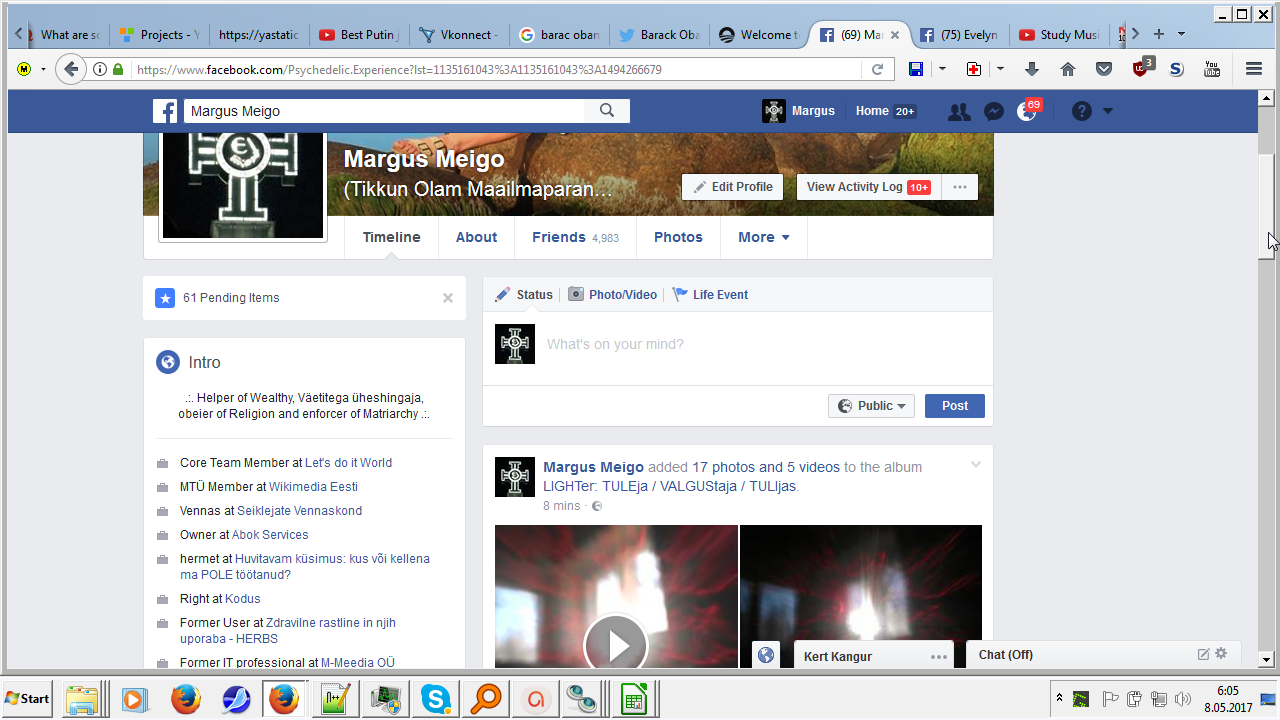Click the pencil icon next to Status
Image resolution: width=1280 pixels, height=720 pixels.
click(x=503, y=294)
